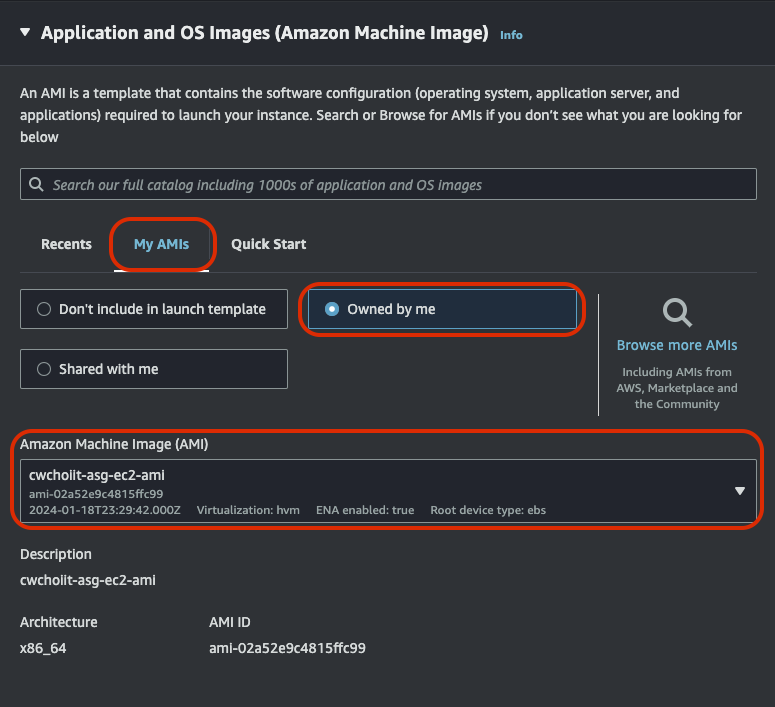
Task: Click the 2024-01-18T23:29:42.000Z timestamp
Action: pos(105,510)
